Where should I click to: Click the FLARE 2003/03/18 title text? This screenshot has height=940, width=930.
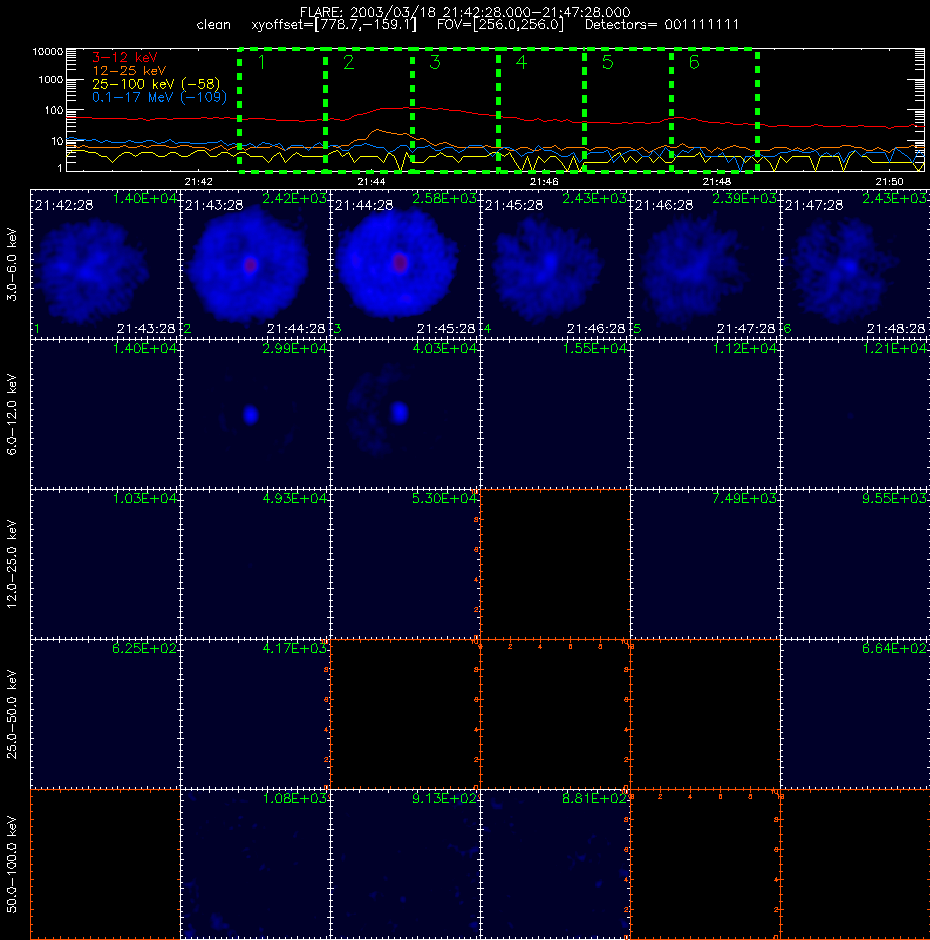click(465, 12)
